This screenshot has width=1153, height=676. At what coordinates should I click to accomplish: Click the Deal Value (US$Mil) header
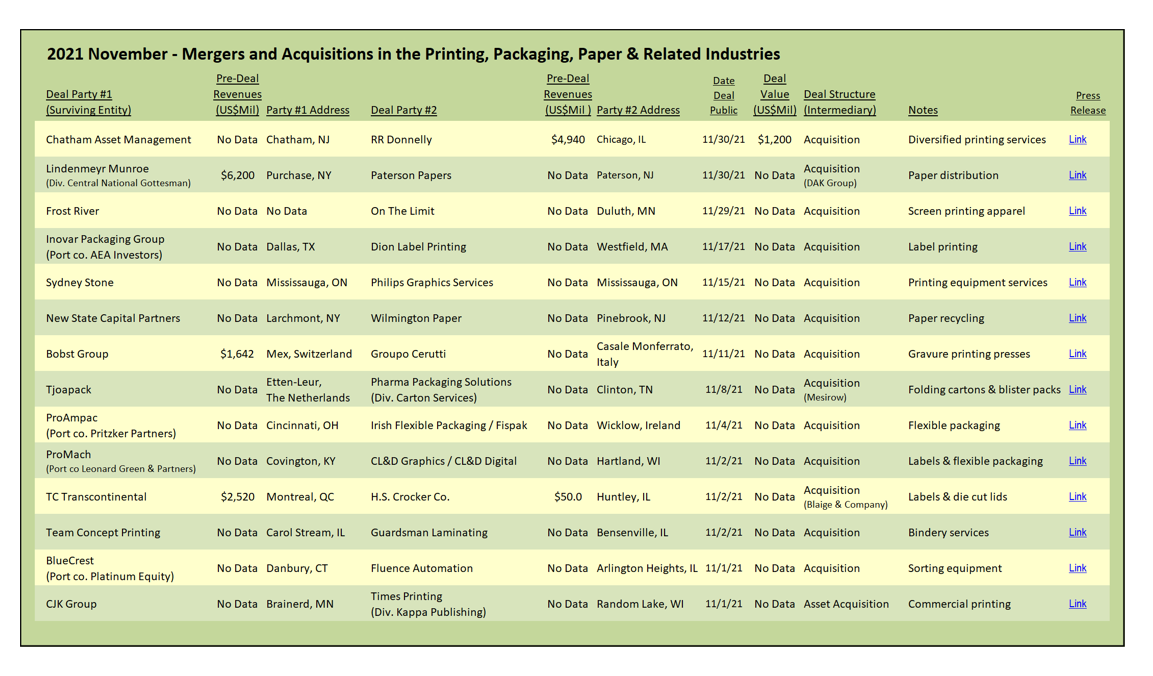pos(774,94)
